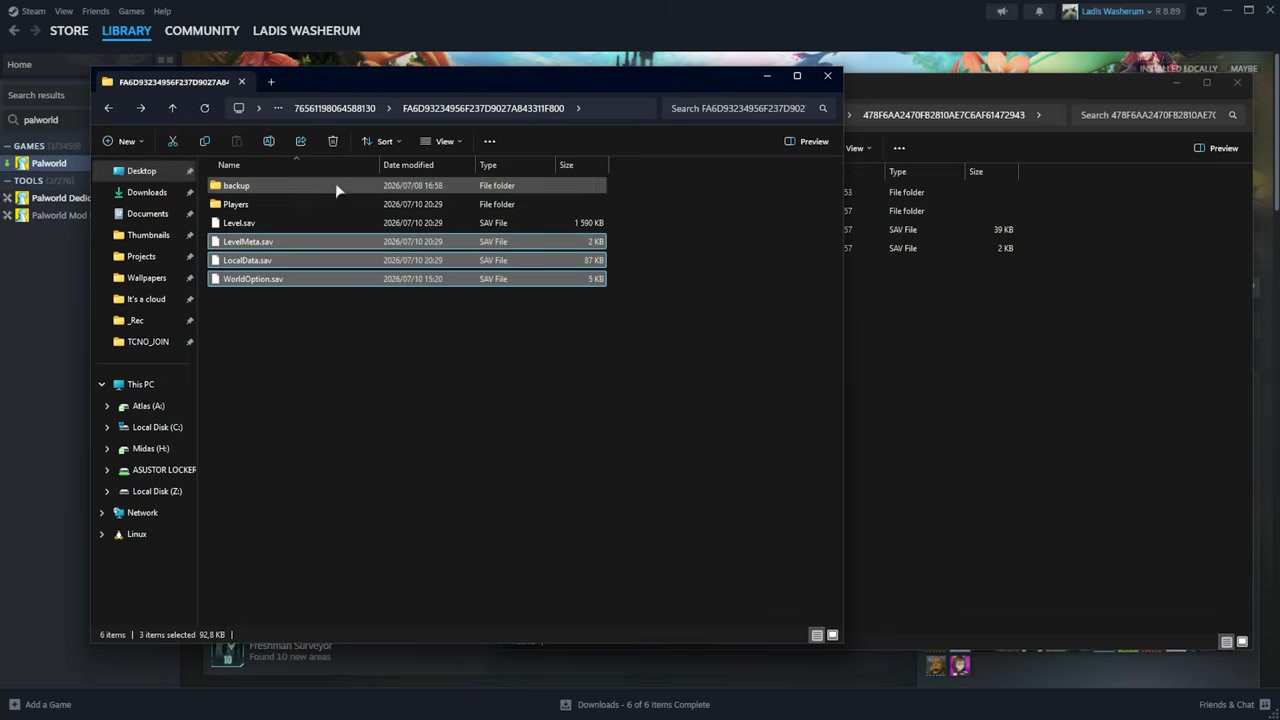Open Desktop in Quick access
Screen dimensions: 1280x720
tap(141, 171)
